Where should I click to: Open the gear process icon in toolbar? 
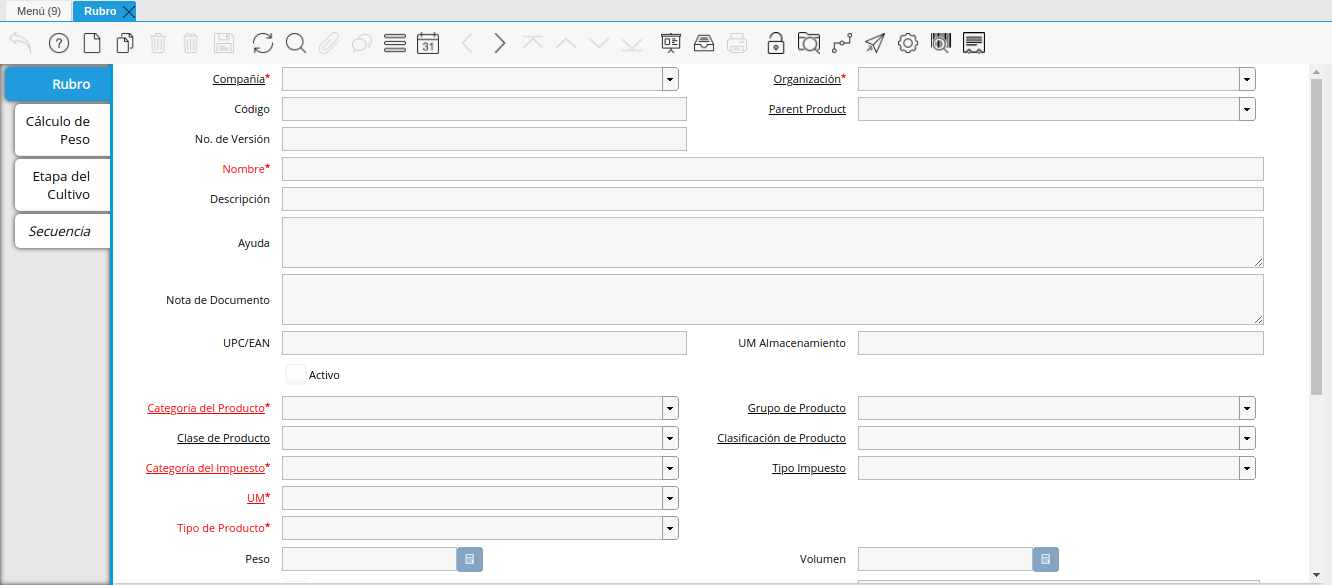pyautogui.click(x=908, y=43)
